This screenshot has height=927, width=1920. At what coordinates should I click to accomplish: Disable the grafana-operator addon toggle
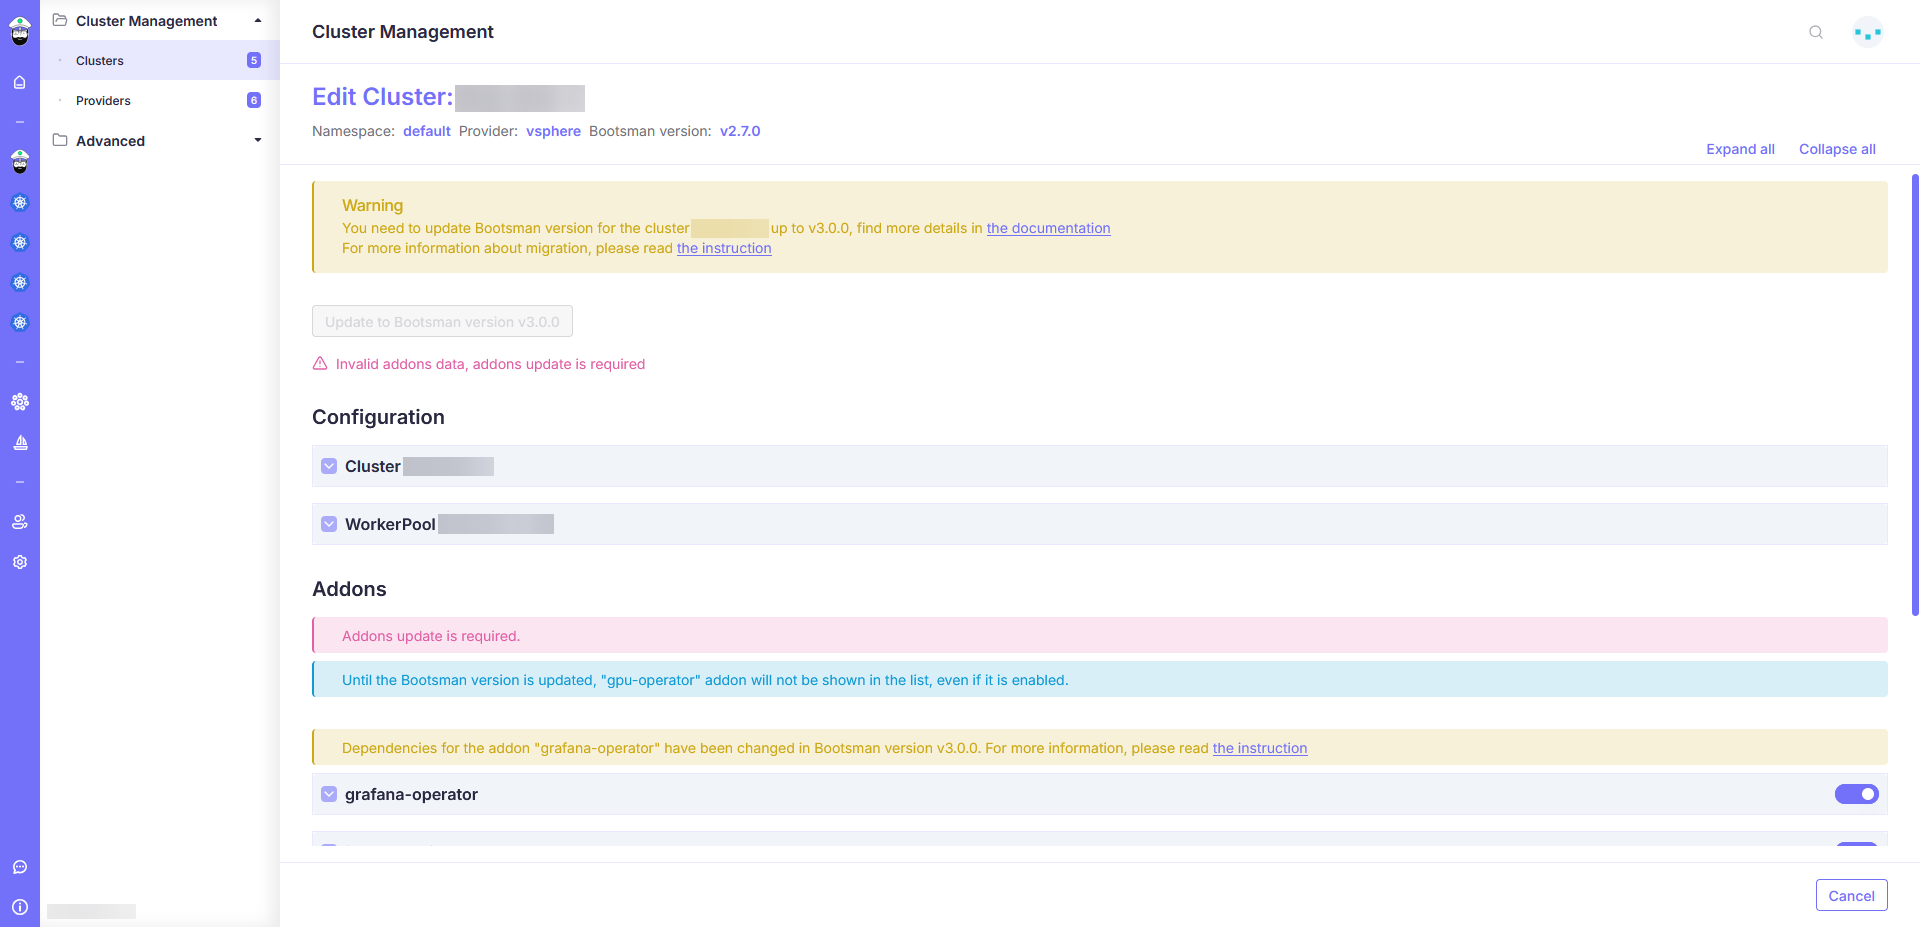point(1856,794)
